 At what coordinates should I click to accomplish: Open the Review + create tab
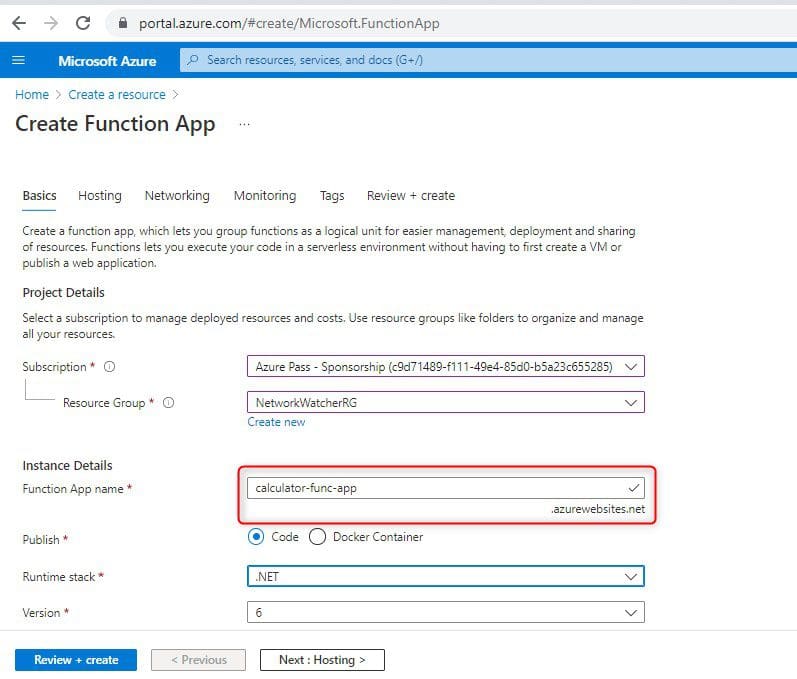(x=411, y=196)
